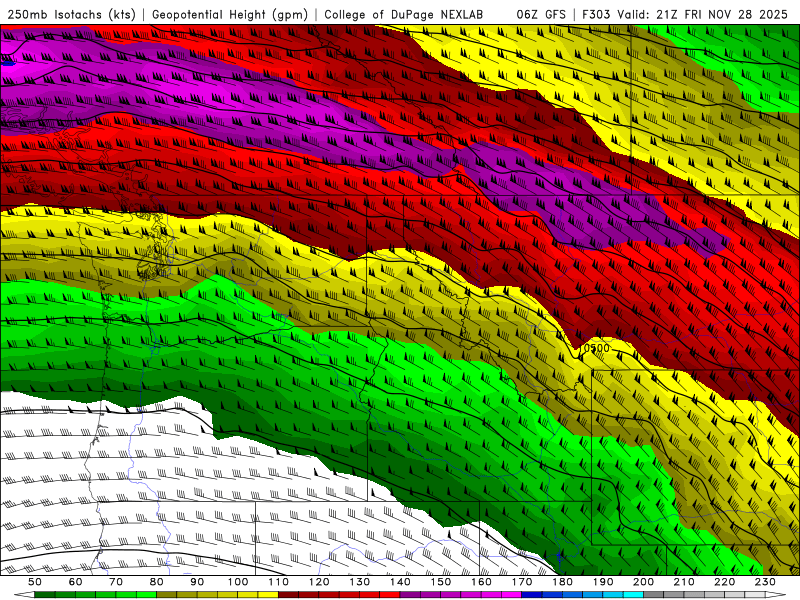This screenshot has width=800, height=600.
Task: Click the color bar's left arrow end
Action: (x=23, y=595)
